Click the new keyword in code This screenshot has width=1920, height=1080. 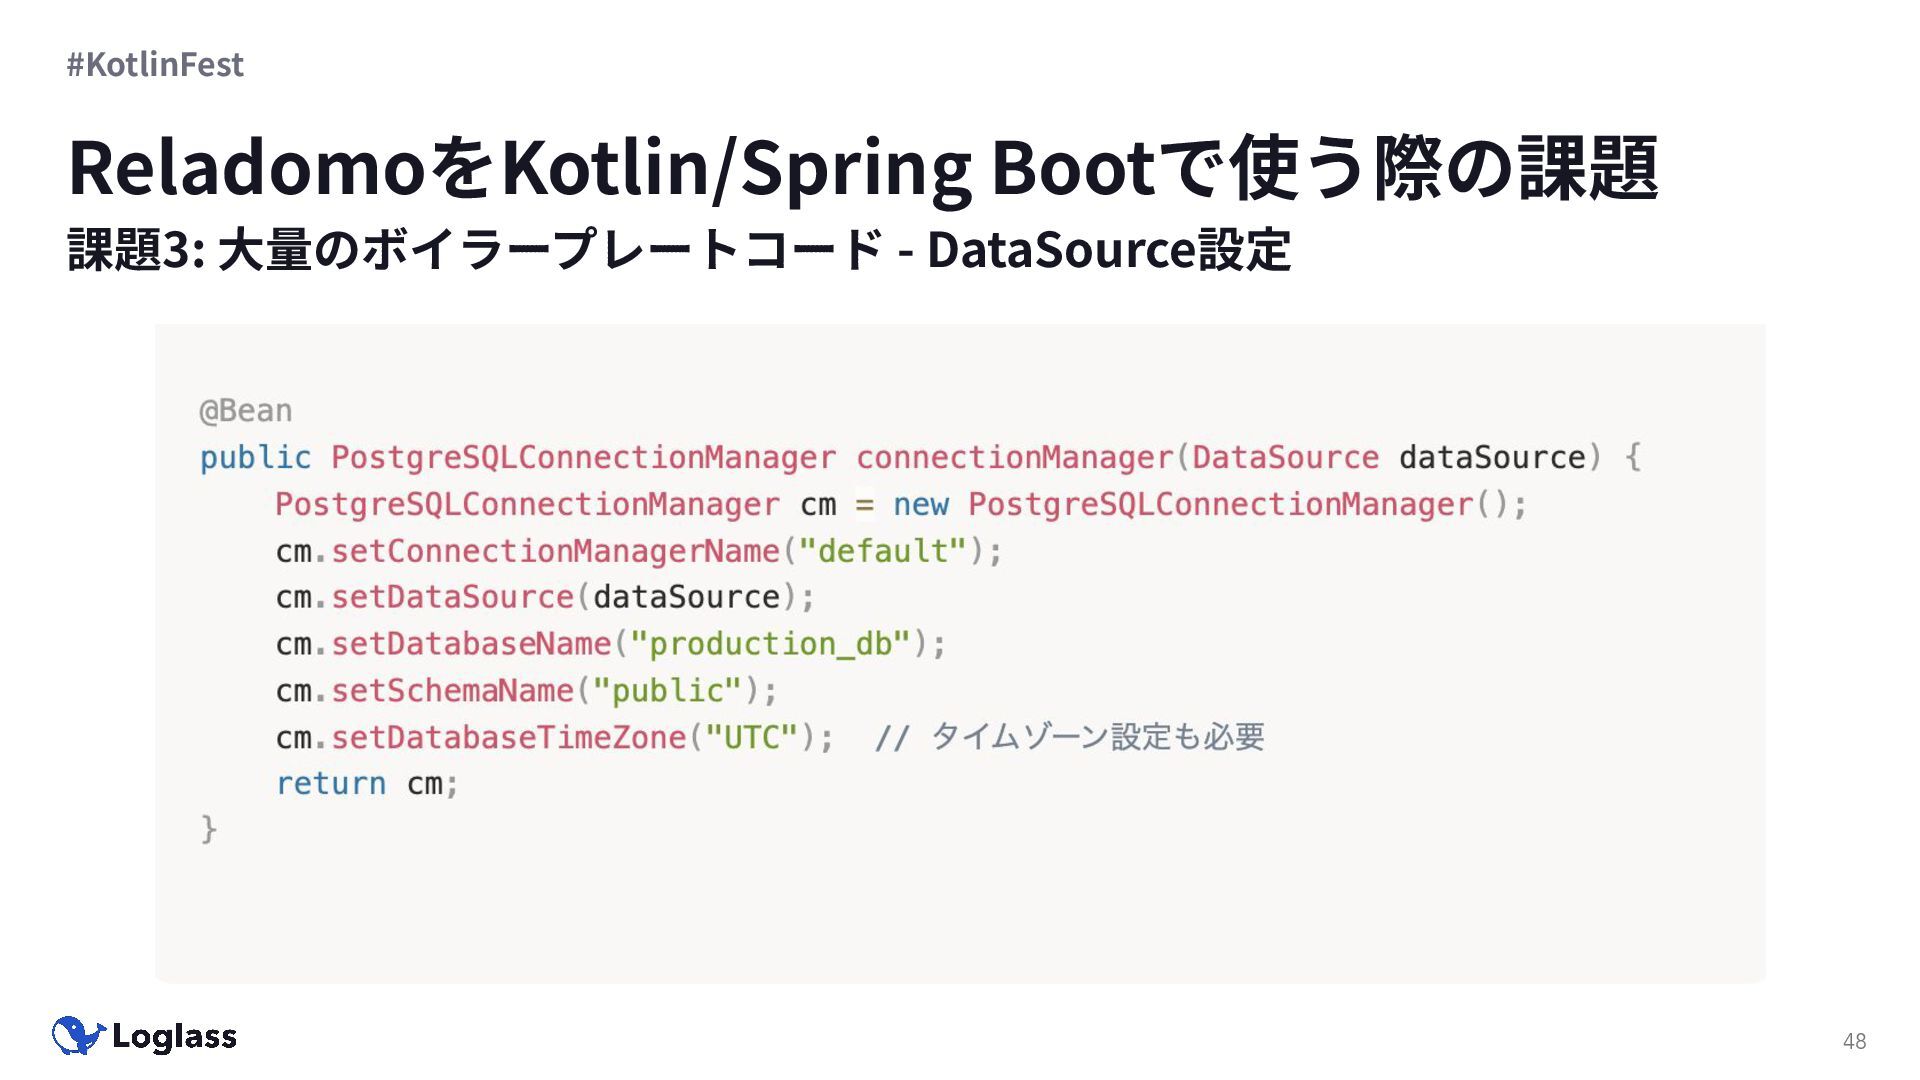click(x=920, y=504)
